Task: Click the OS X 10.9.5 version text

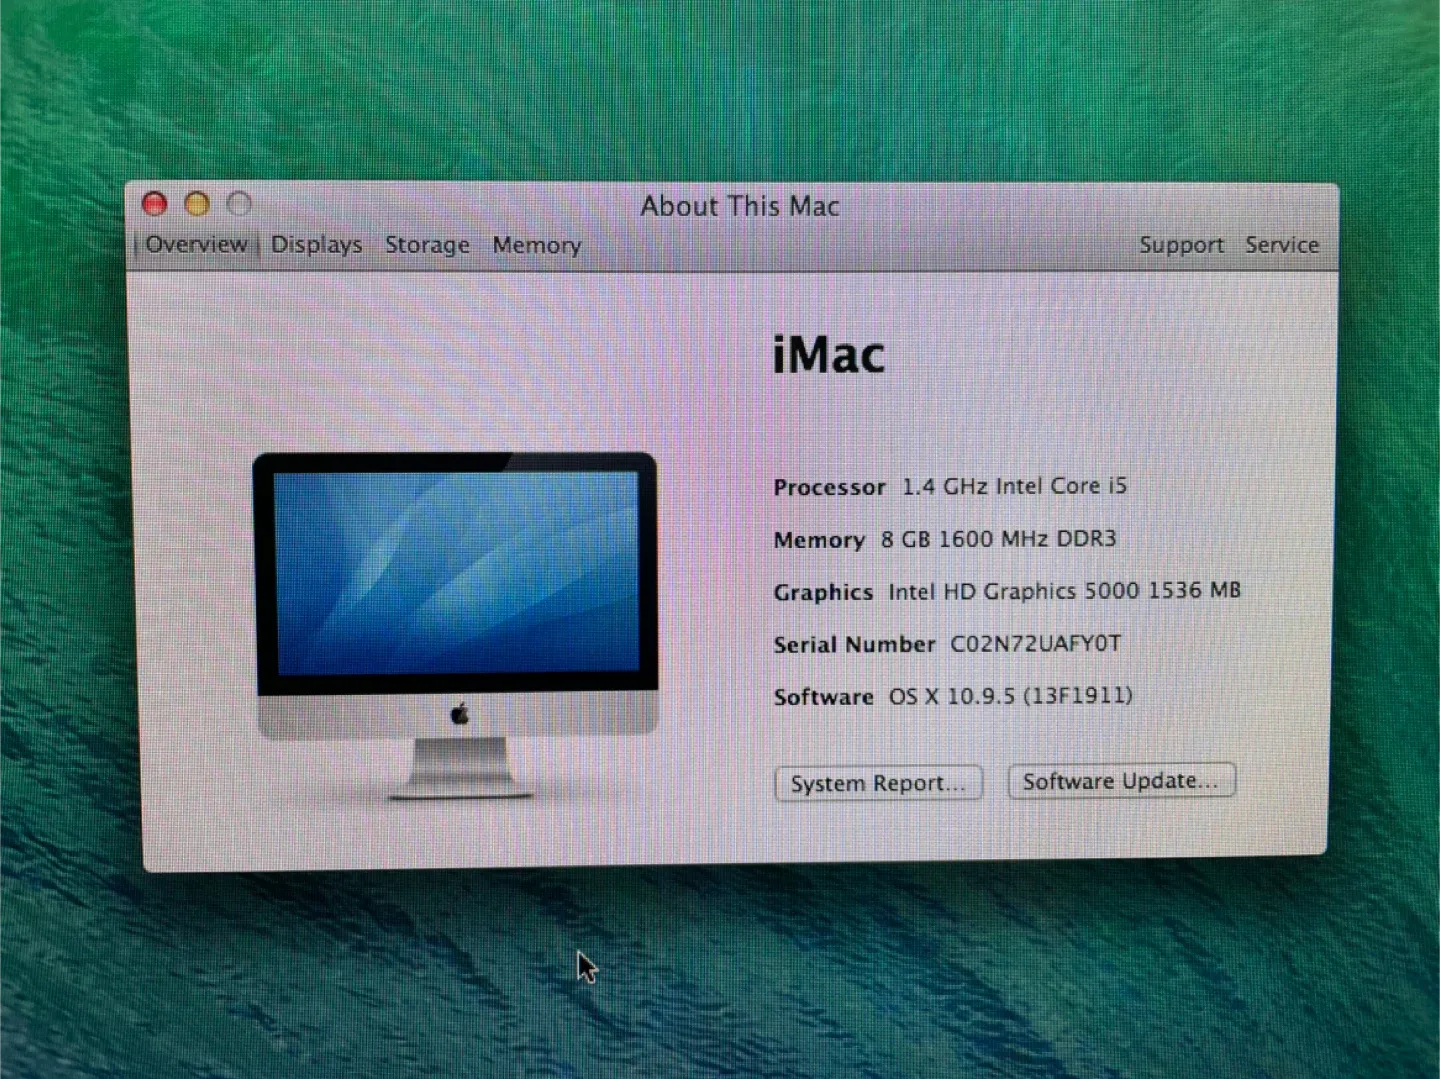Action: [x=1010, y=696]
